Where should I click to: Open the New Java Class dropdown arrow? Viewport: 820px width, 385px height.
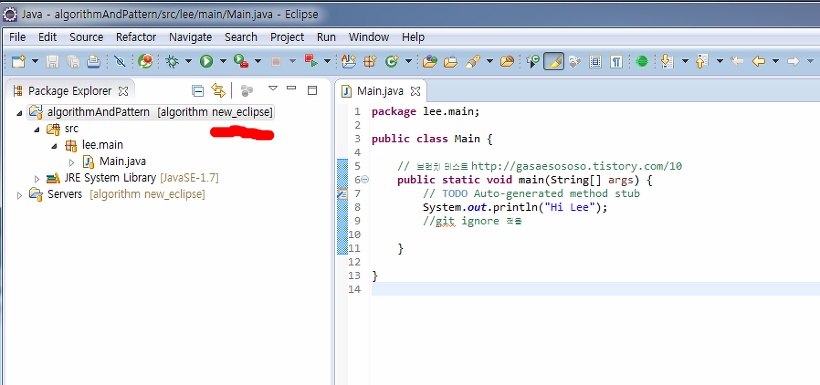(408, 62)
